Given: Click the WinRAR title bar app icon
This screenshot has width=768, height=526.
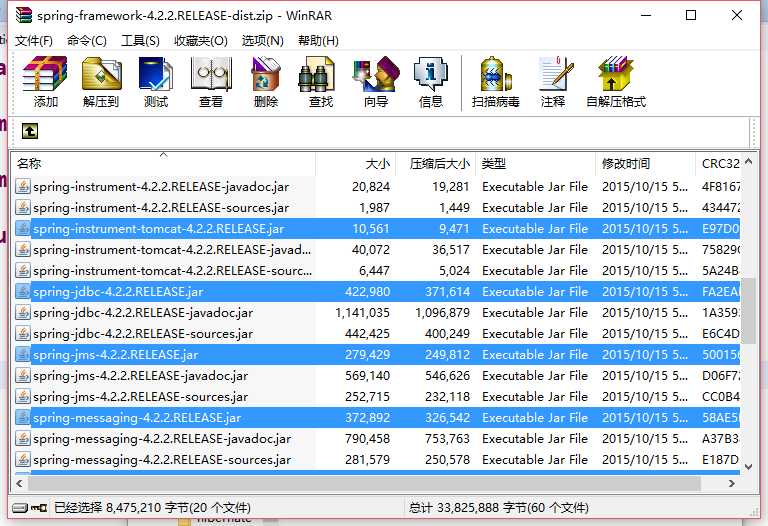Looking at the screenshot, I should (x=24, y=15).
